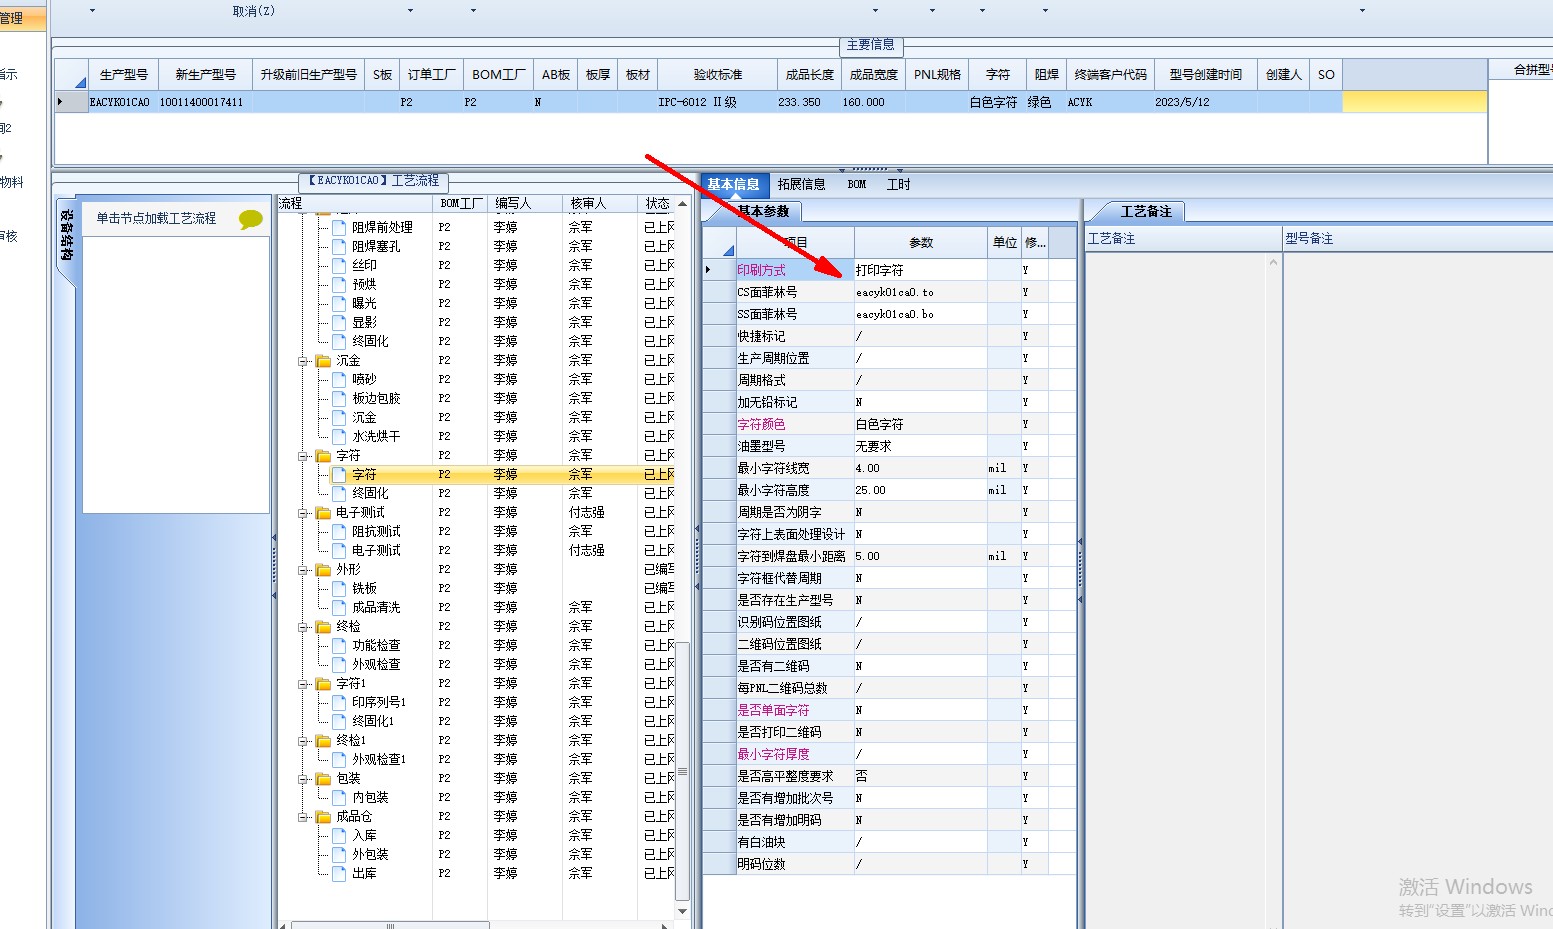Viewport: 1553px width, 929px height.
Task: Click the 成品仓 folder icon
Action: click(x=323, y=817)
